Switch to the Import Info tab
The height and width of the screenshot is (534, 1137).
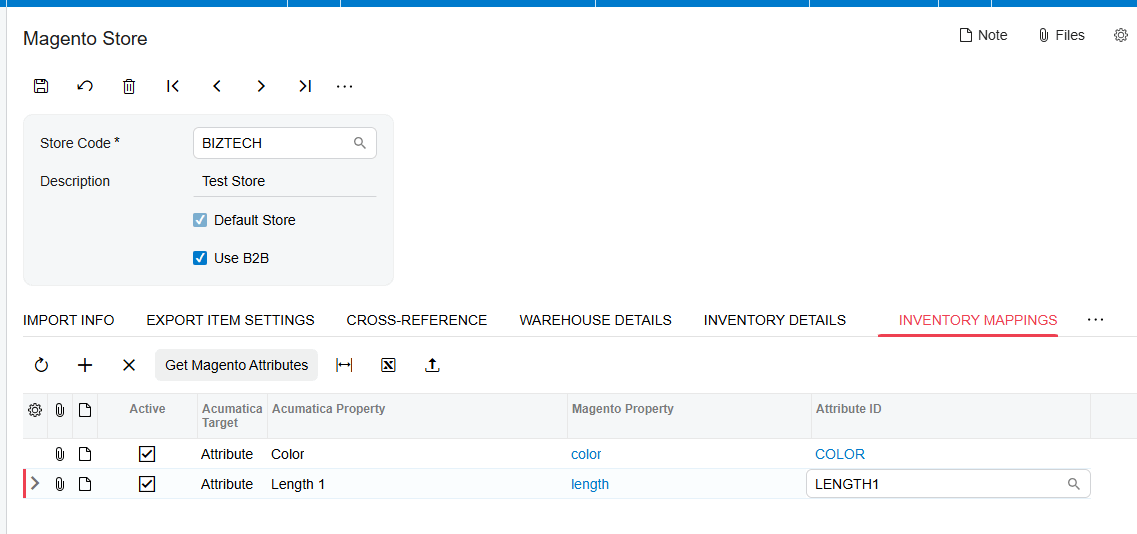click(x=69, y=320)
